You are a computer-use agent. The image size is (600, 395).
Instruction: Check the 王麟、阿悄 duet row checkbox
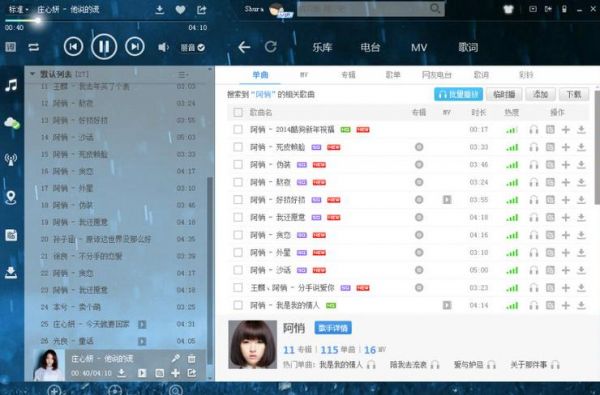238,288
